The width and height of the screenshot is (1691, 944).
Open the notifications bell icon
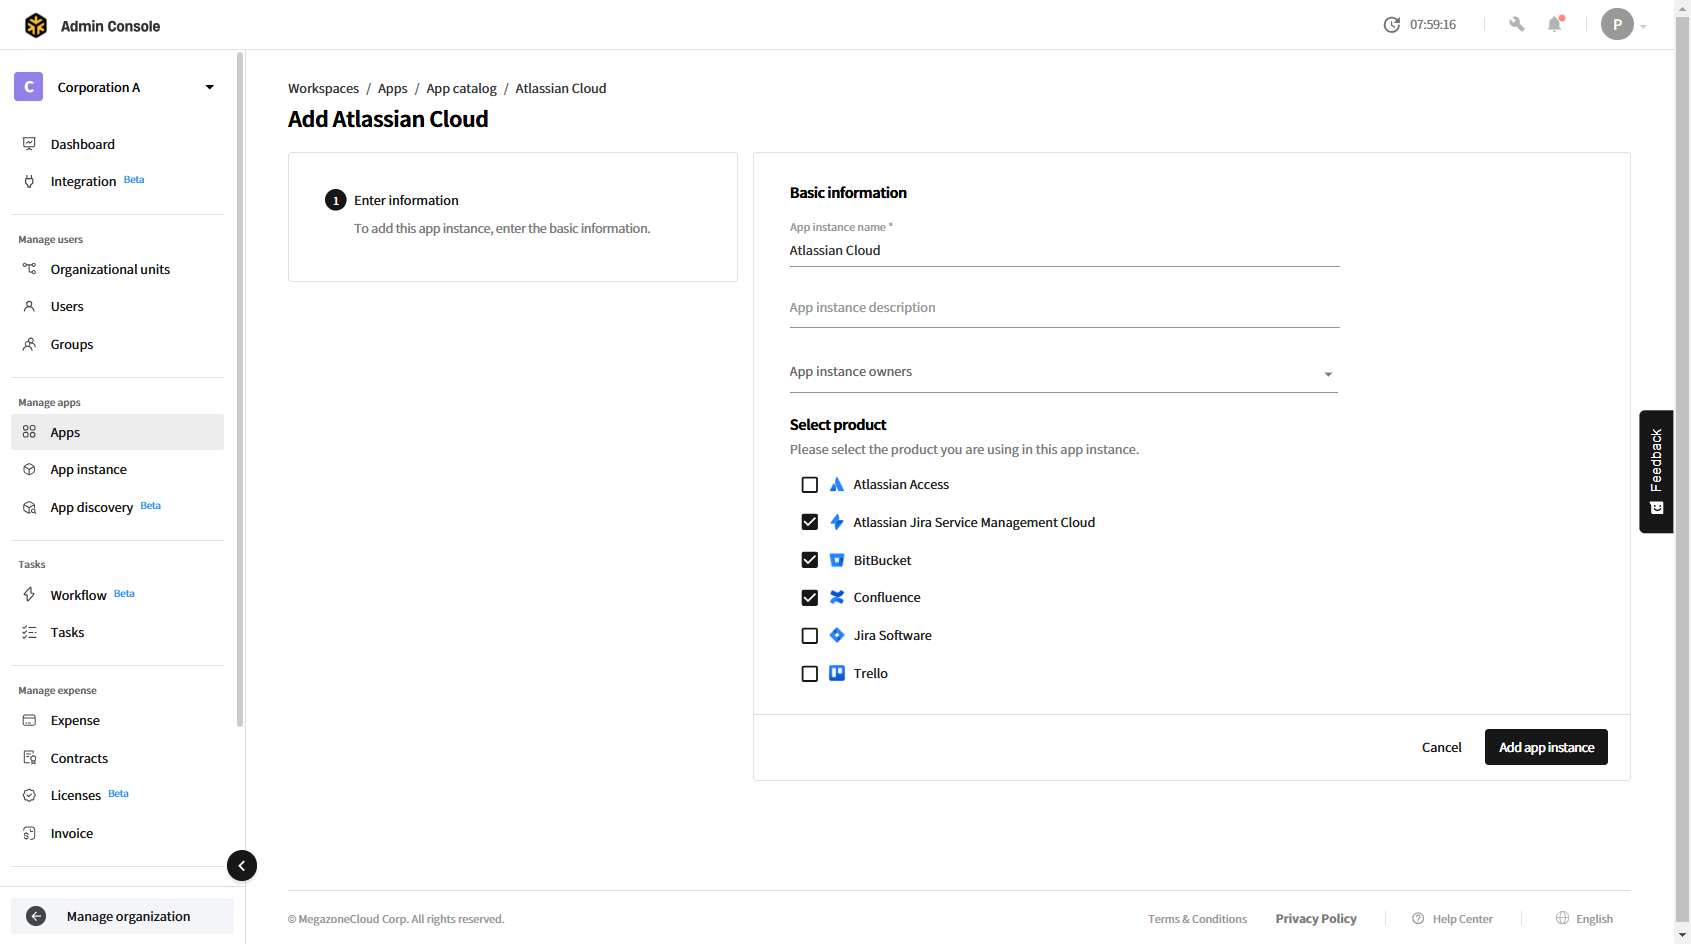(1554, 24)
